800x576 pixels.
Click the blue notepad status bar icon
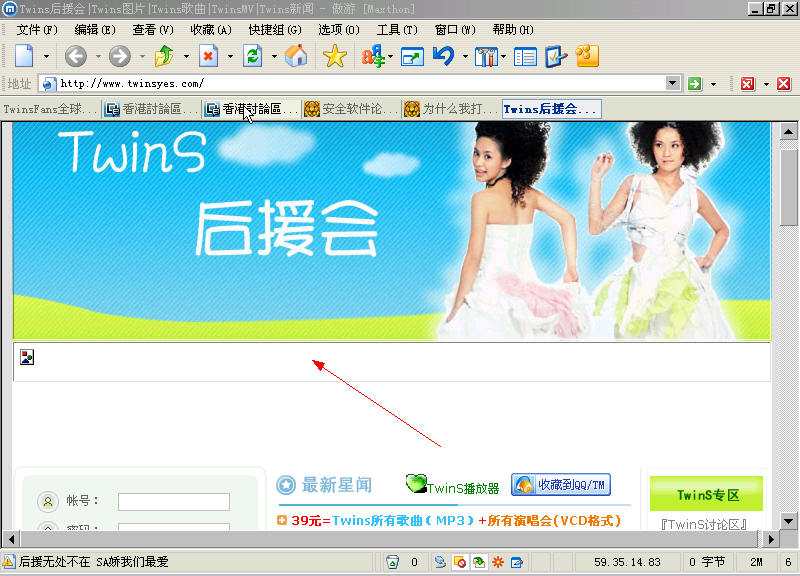point(517,562)
